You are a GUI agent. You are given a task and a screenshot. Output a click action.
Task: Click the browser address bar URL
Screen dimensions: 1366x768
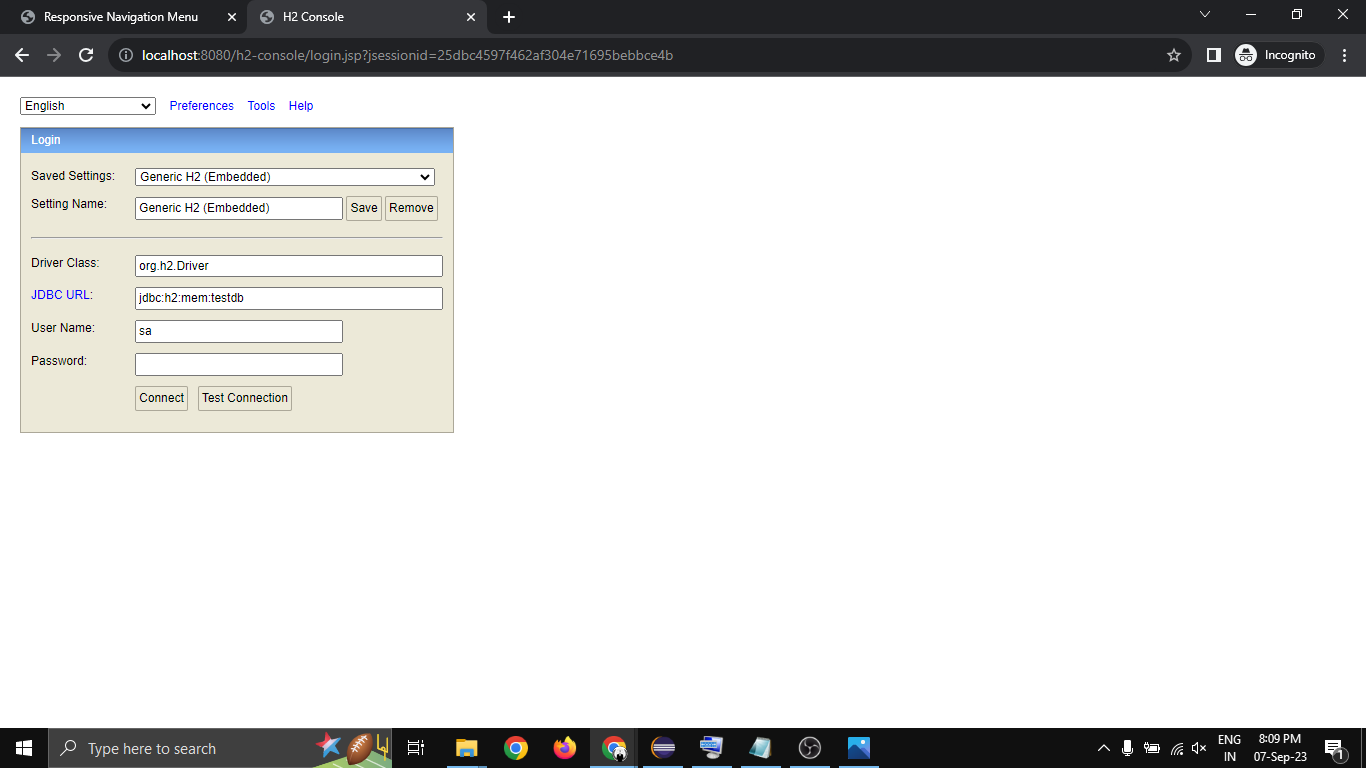408,55
